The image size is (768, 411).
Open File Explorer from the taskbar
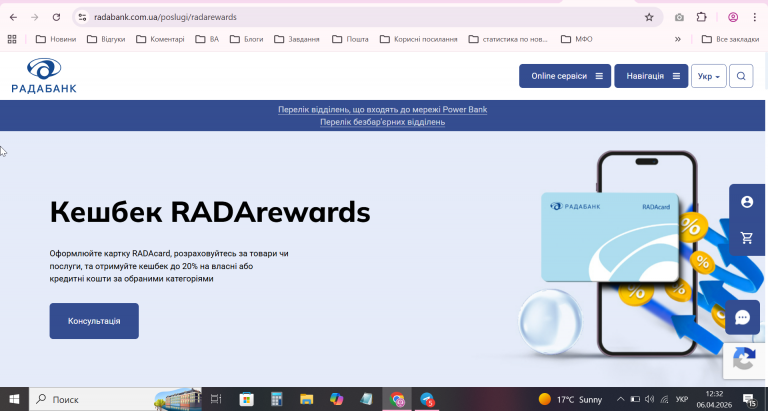pos(307,399)
